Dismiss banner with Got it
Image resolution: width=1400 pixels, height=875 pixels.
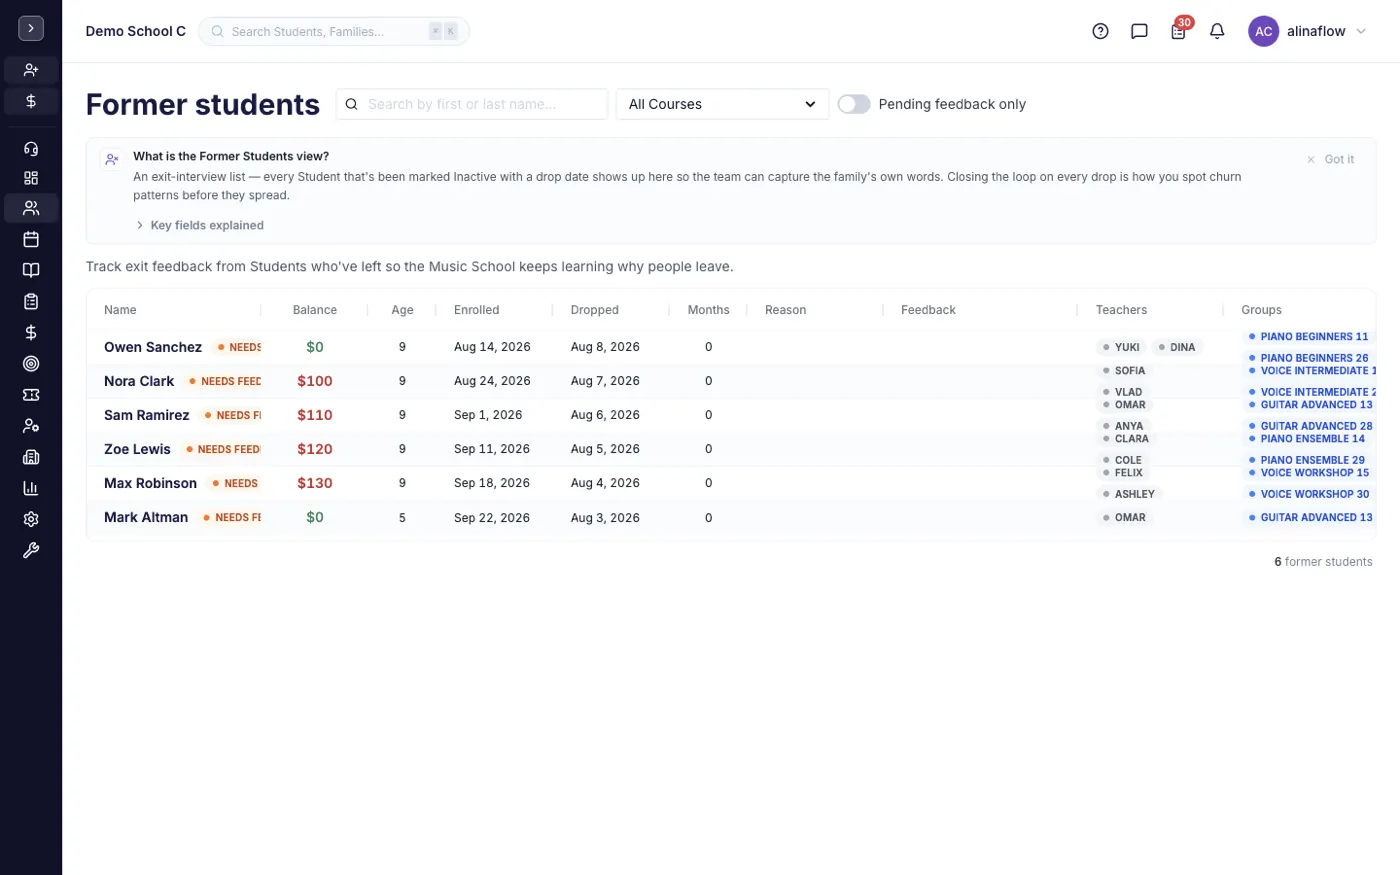[1331, 159]
